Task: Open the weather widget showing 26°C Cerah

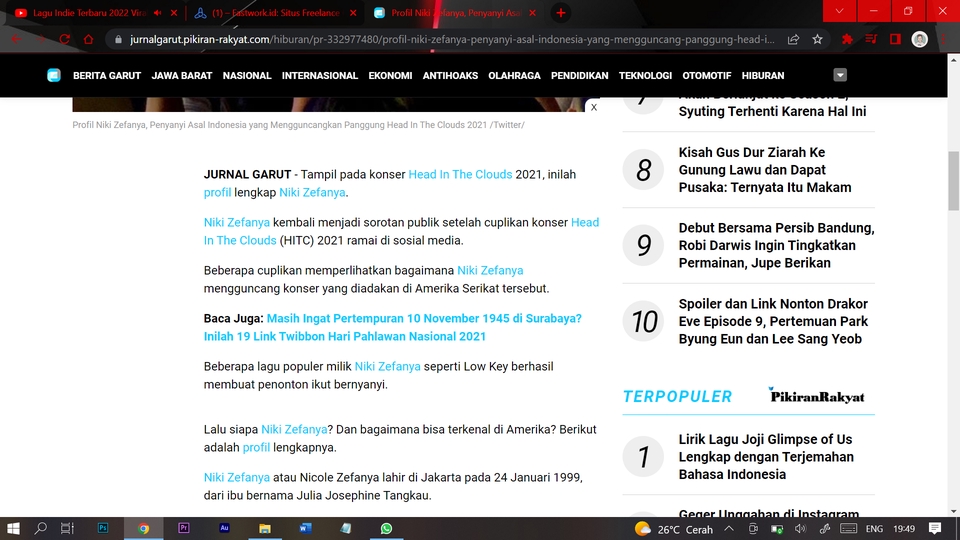Action: click(x=674, y=529)
